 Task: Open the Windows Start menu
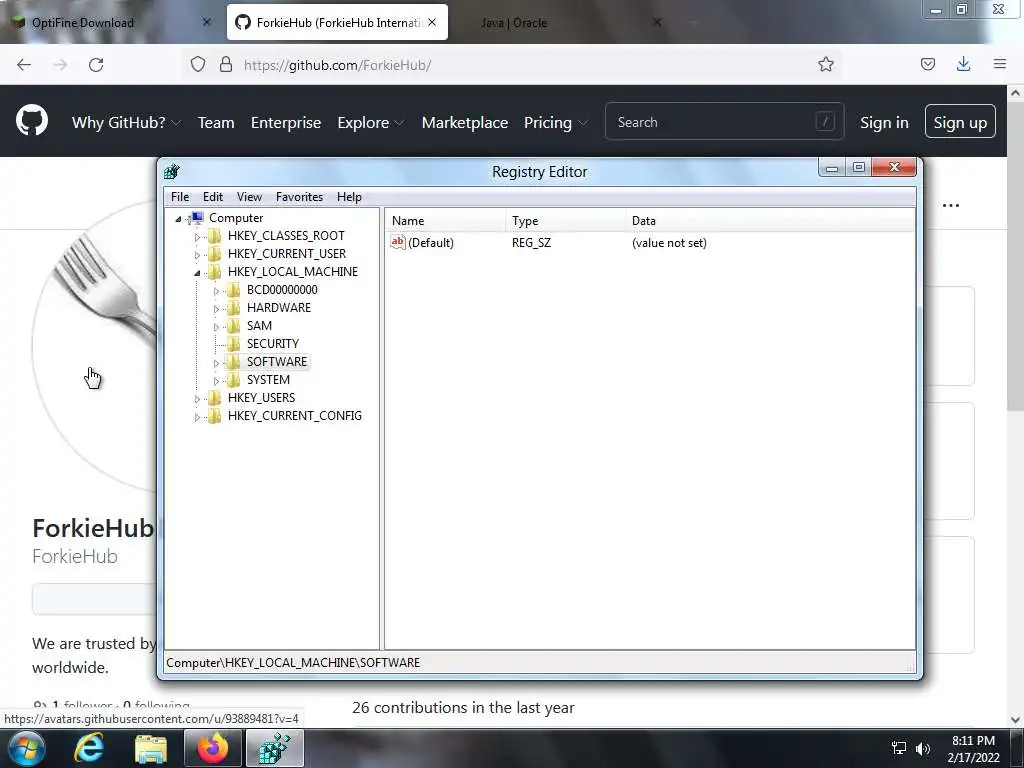(x=25, y=748)
